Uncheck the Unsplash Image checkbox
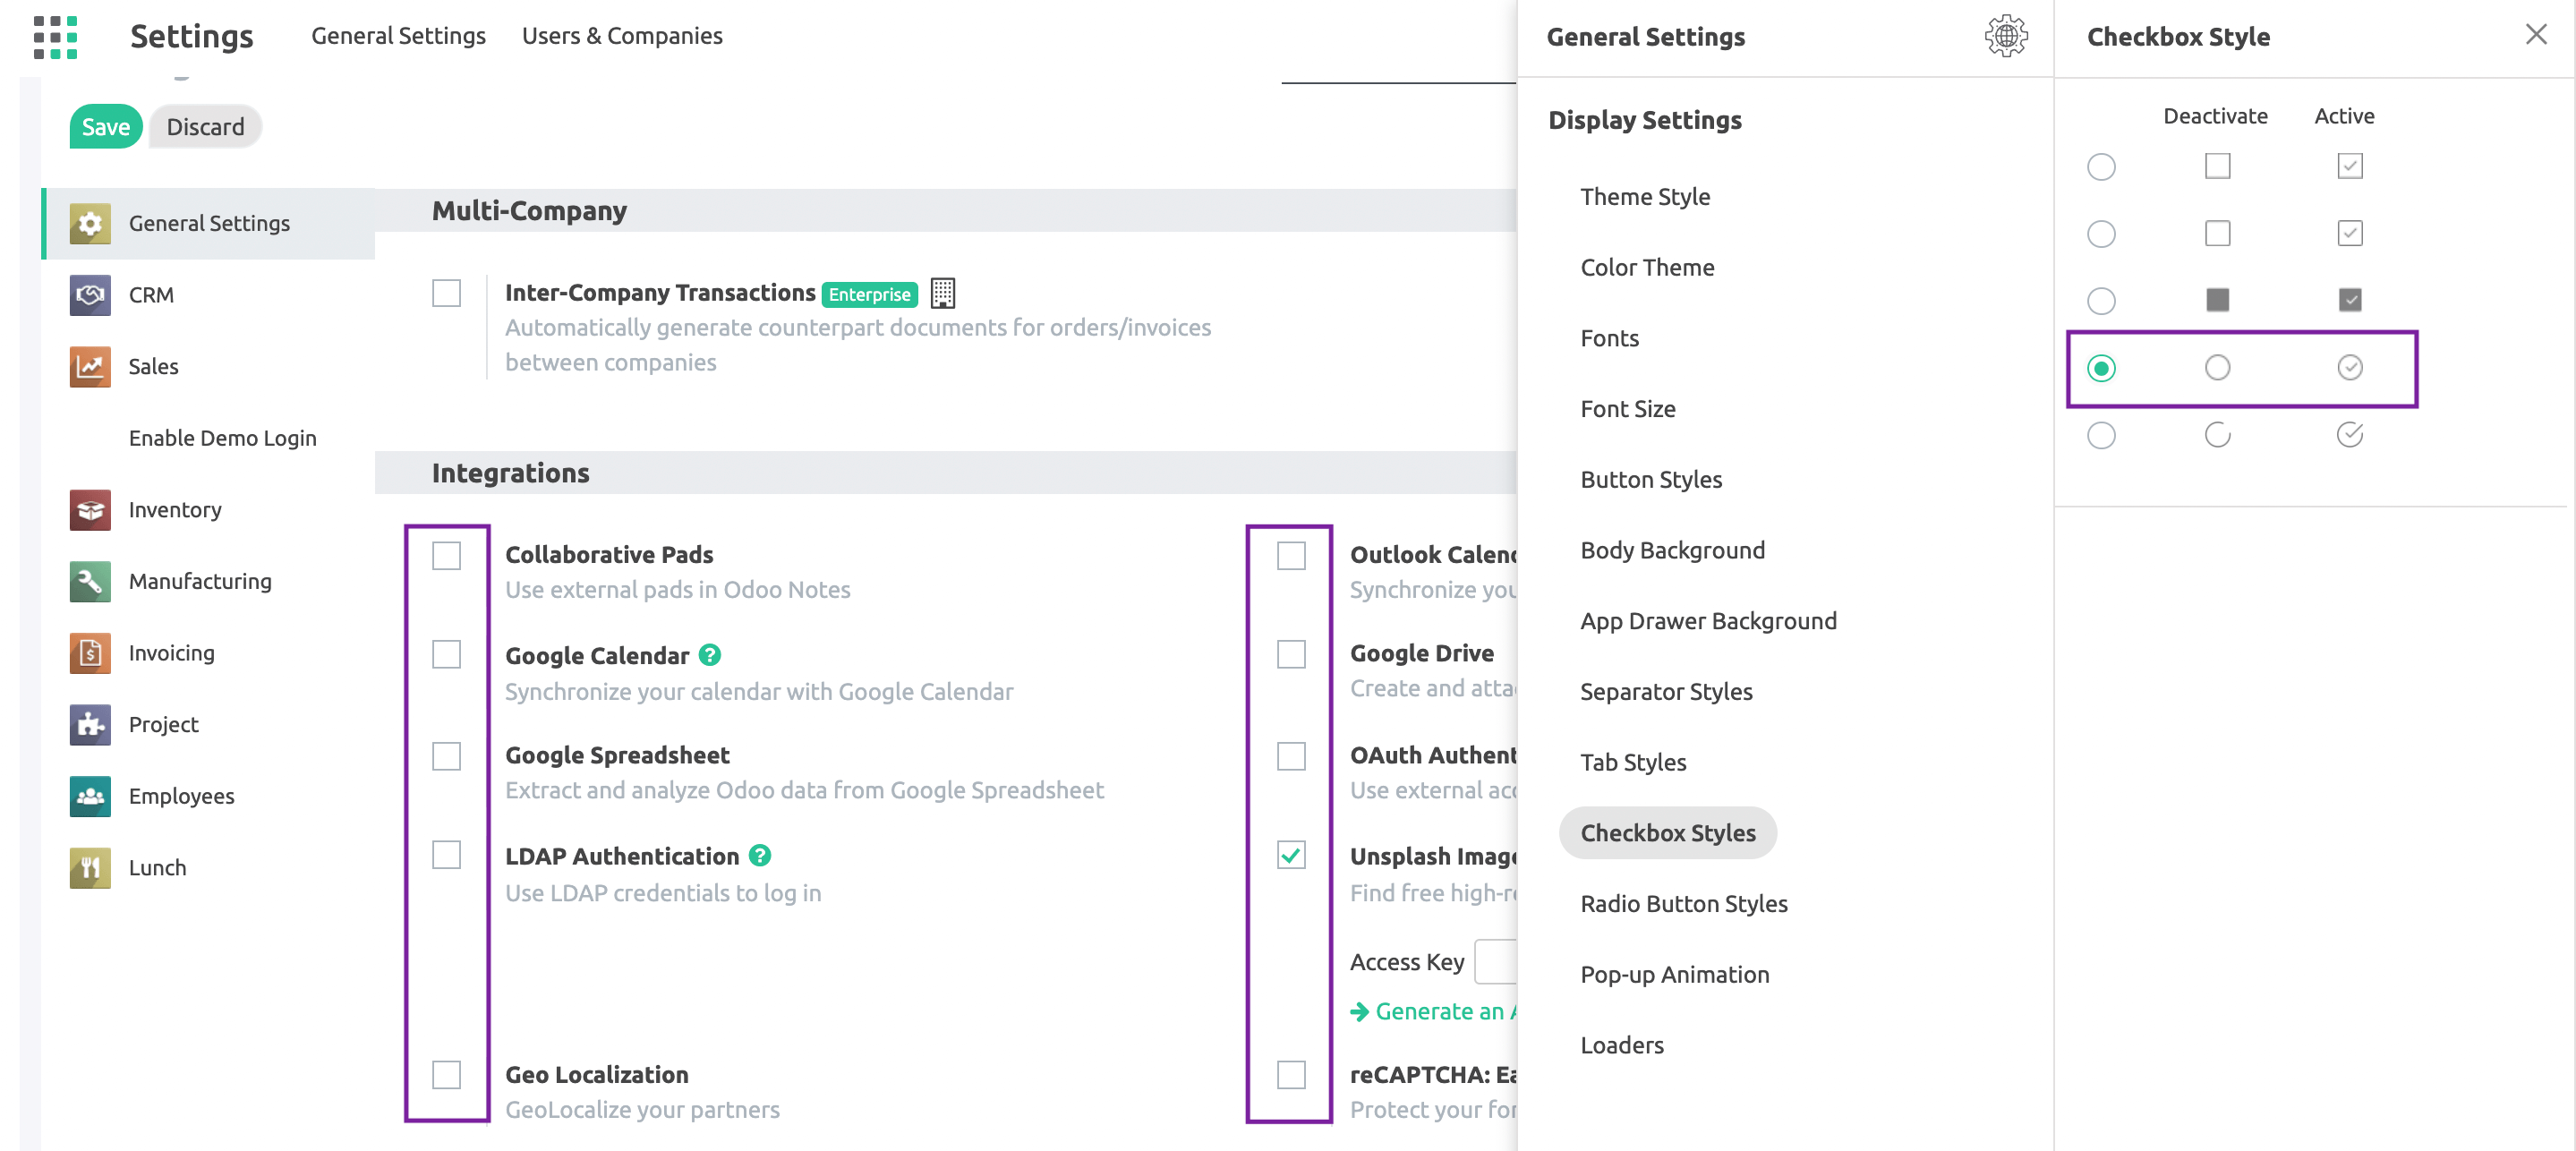2576x1151 pixels. click(1291, 855)
